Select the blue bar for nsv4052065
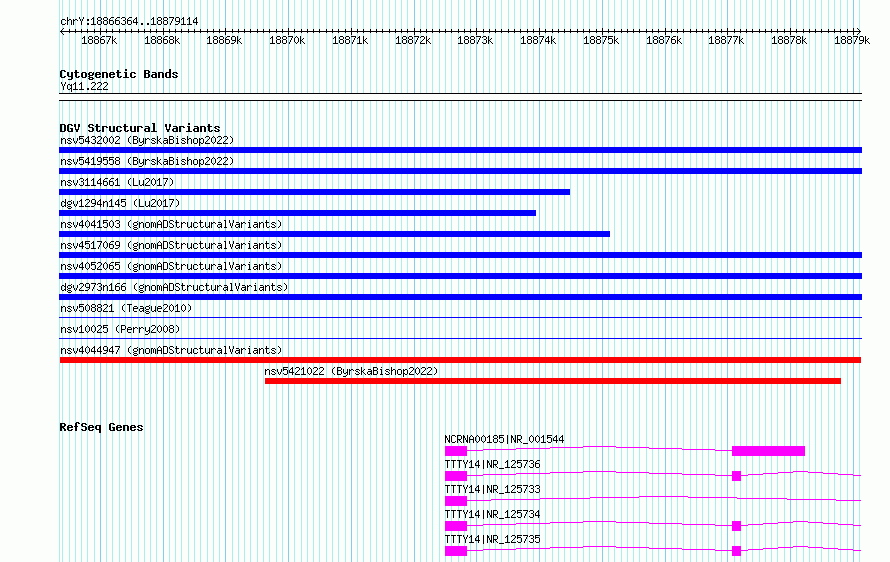This screenshot has width=890, height=562. (x=460, y=276)
